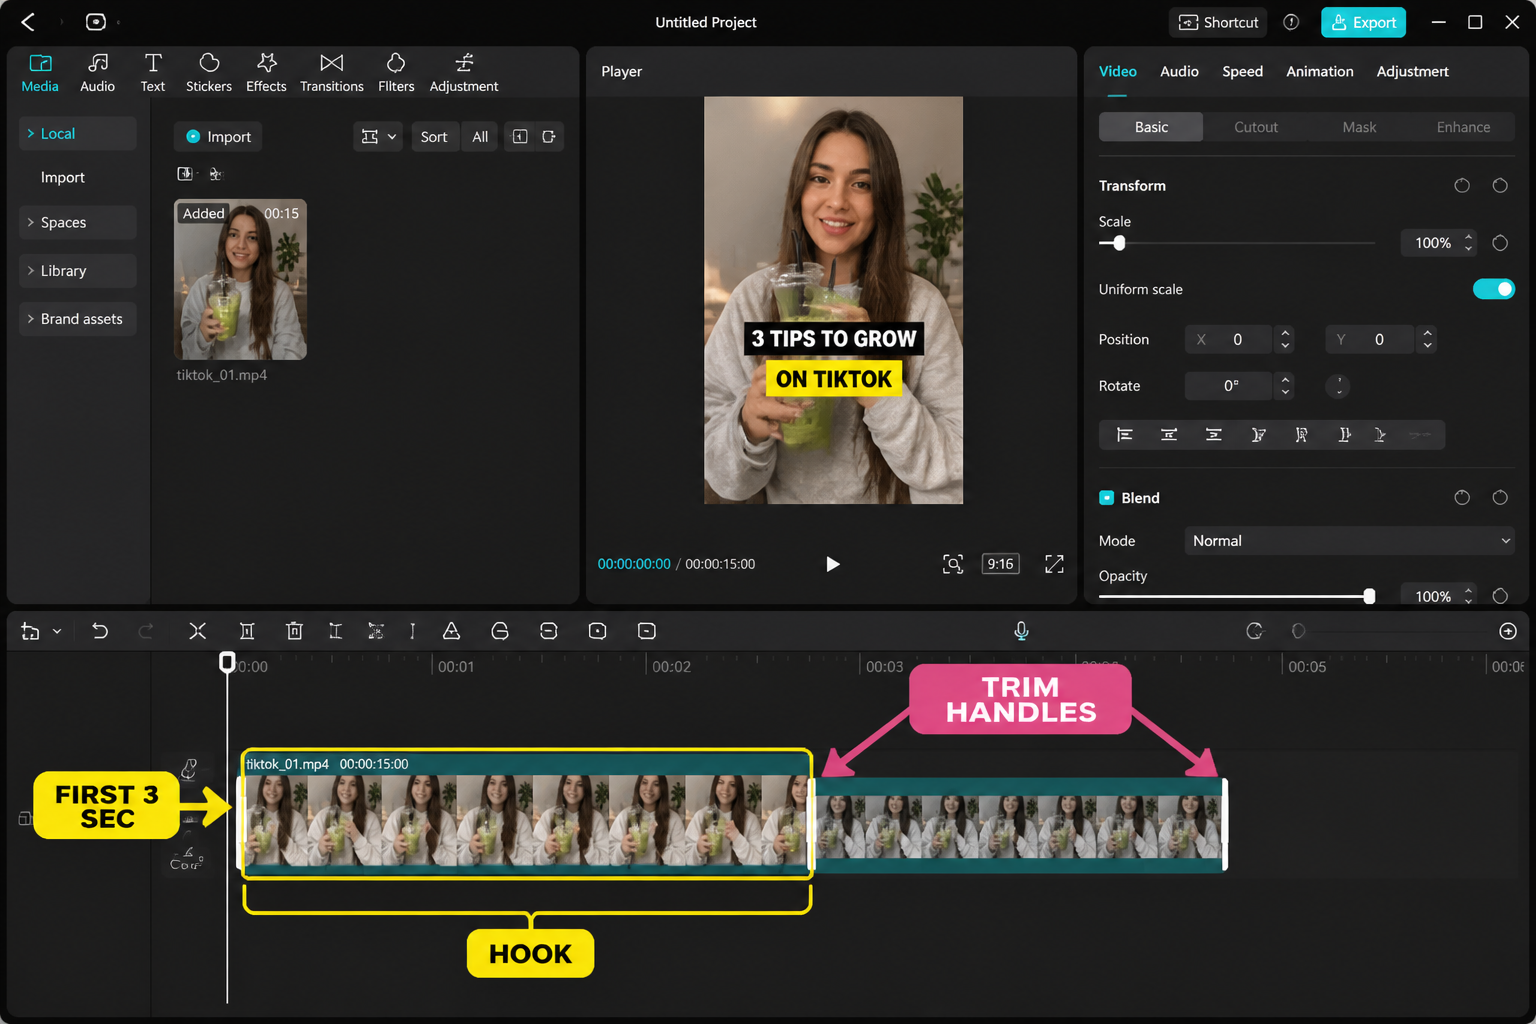
Task: Click the Shortcut button
Action: (1218, 22)
